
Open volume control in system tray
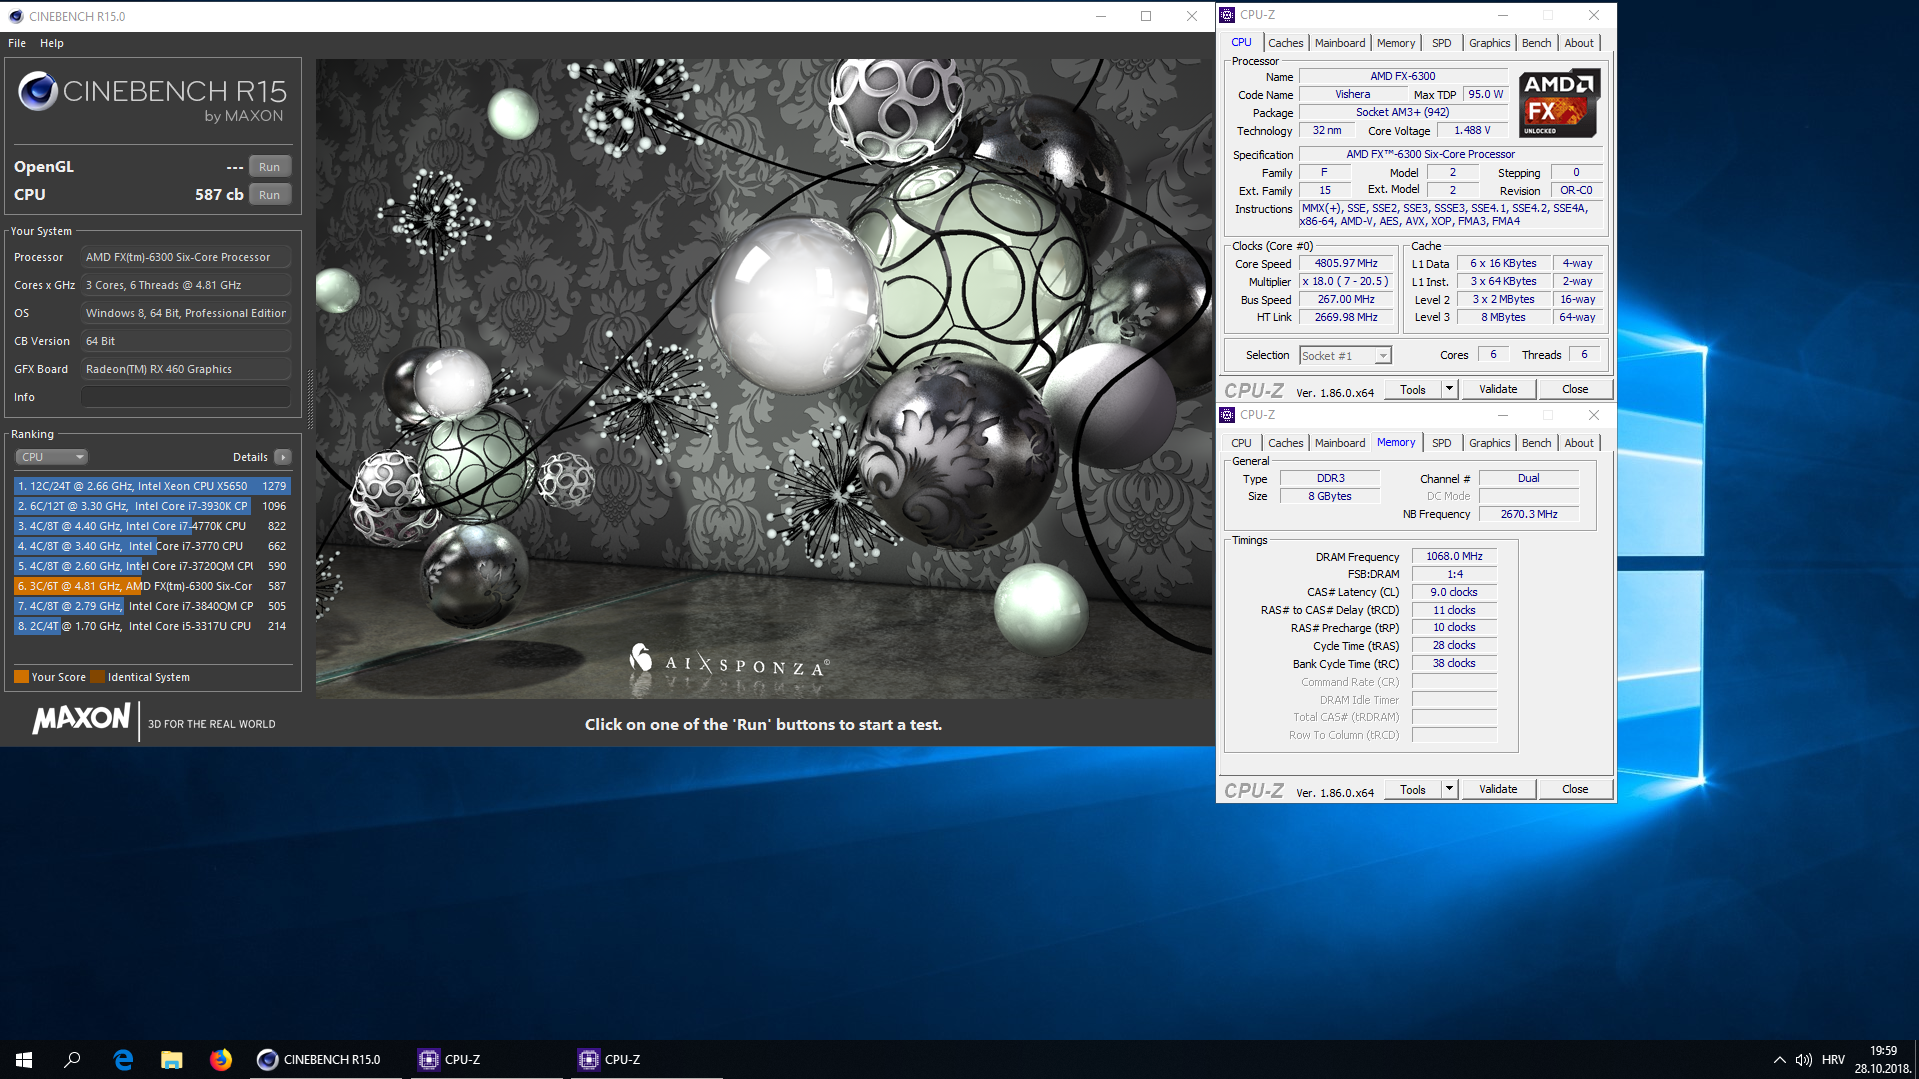[1804, 1059]
